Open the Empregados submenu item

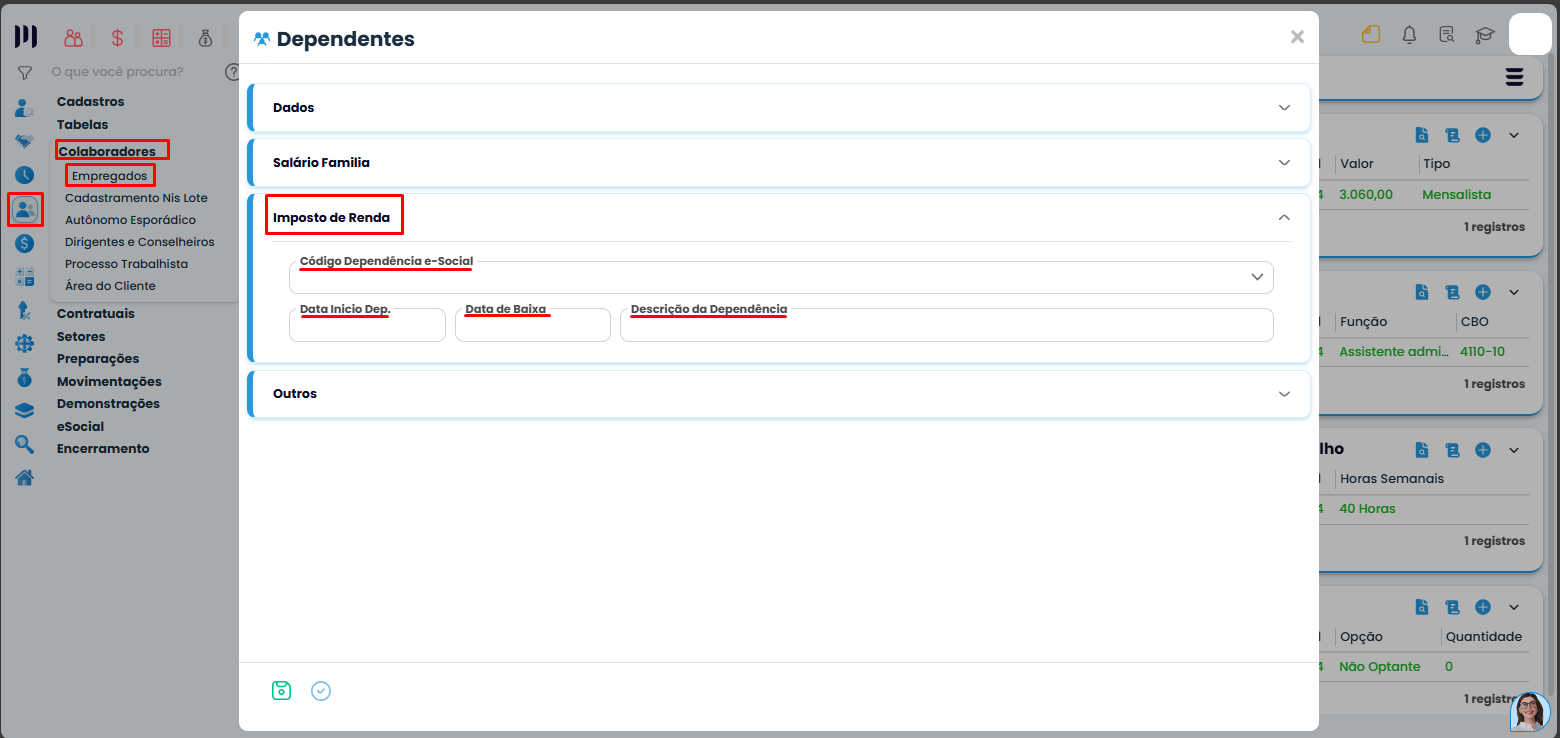tap(110, 176)
